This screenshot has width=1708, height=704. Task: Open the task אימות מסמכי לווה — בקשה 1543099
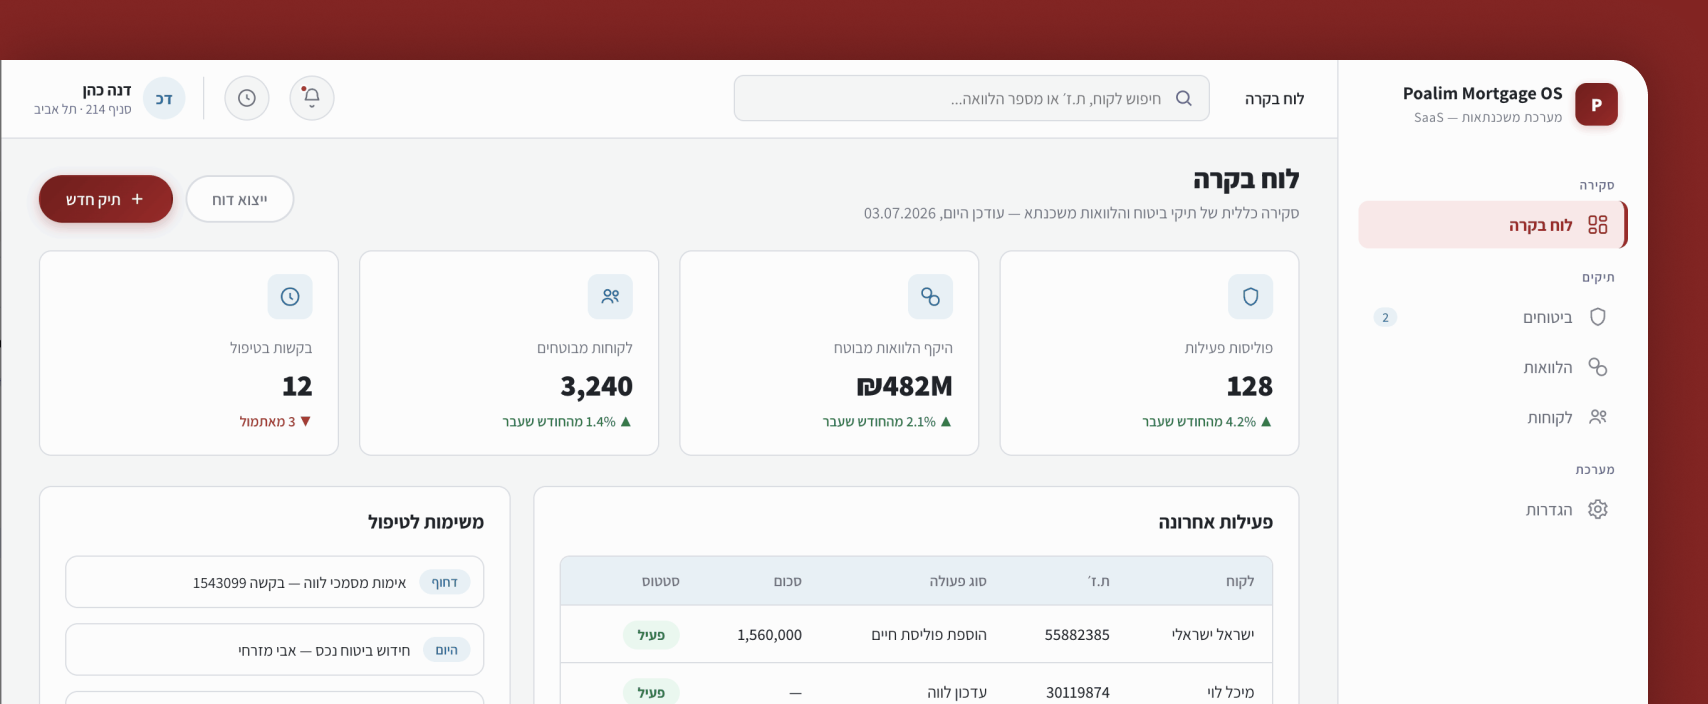coord(275,582)
